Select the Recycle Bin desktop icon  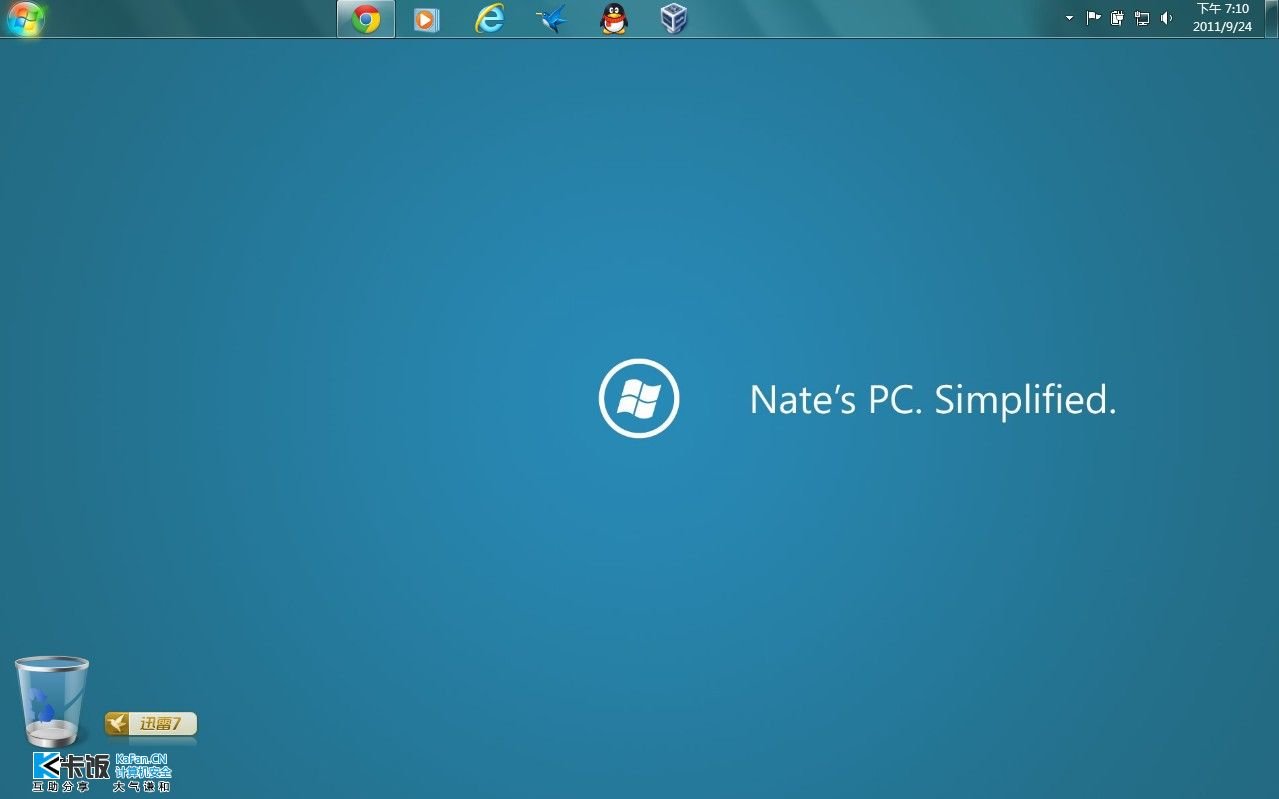tap(51, 701)
